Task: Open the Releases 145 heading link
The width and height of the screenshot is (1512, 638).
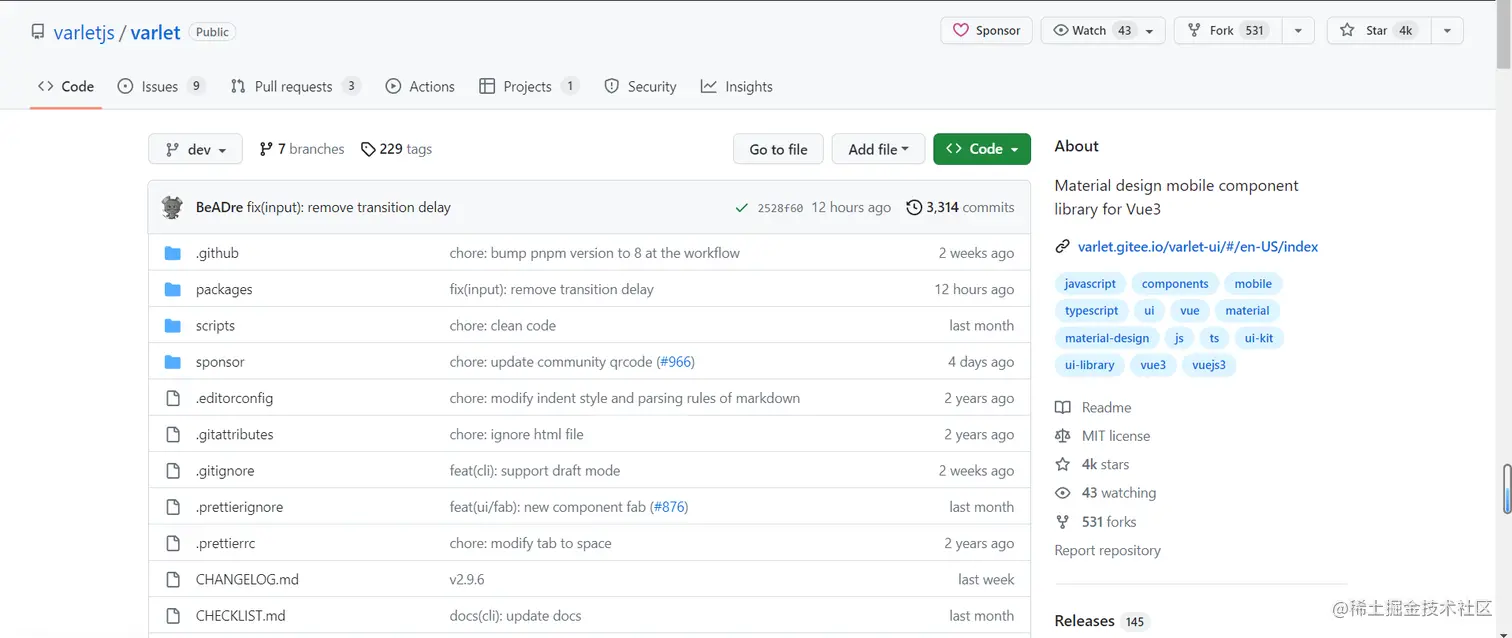Action: coord(1100,621)
